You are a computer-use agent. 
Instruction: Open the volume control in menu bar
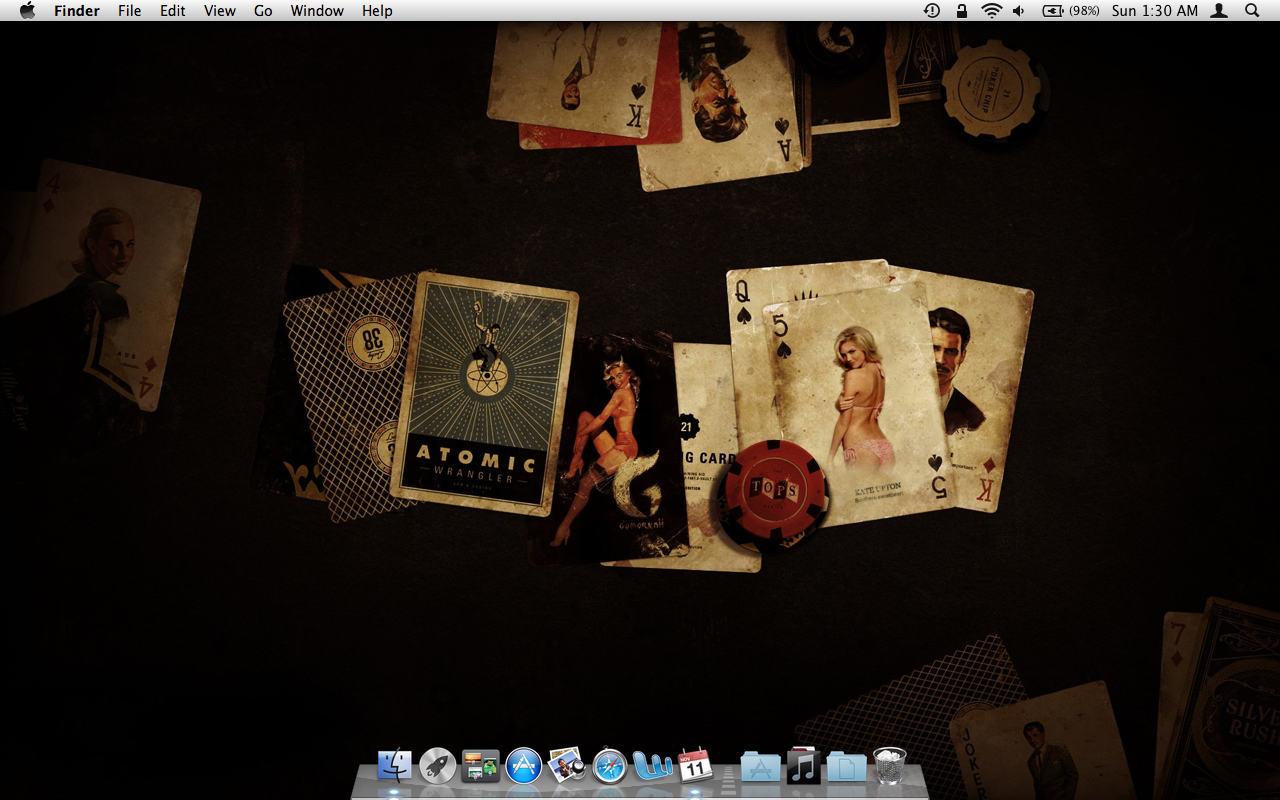pyautogui.click(x=1019, y=11)
